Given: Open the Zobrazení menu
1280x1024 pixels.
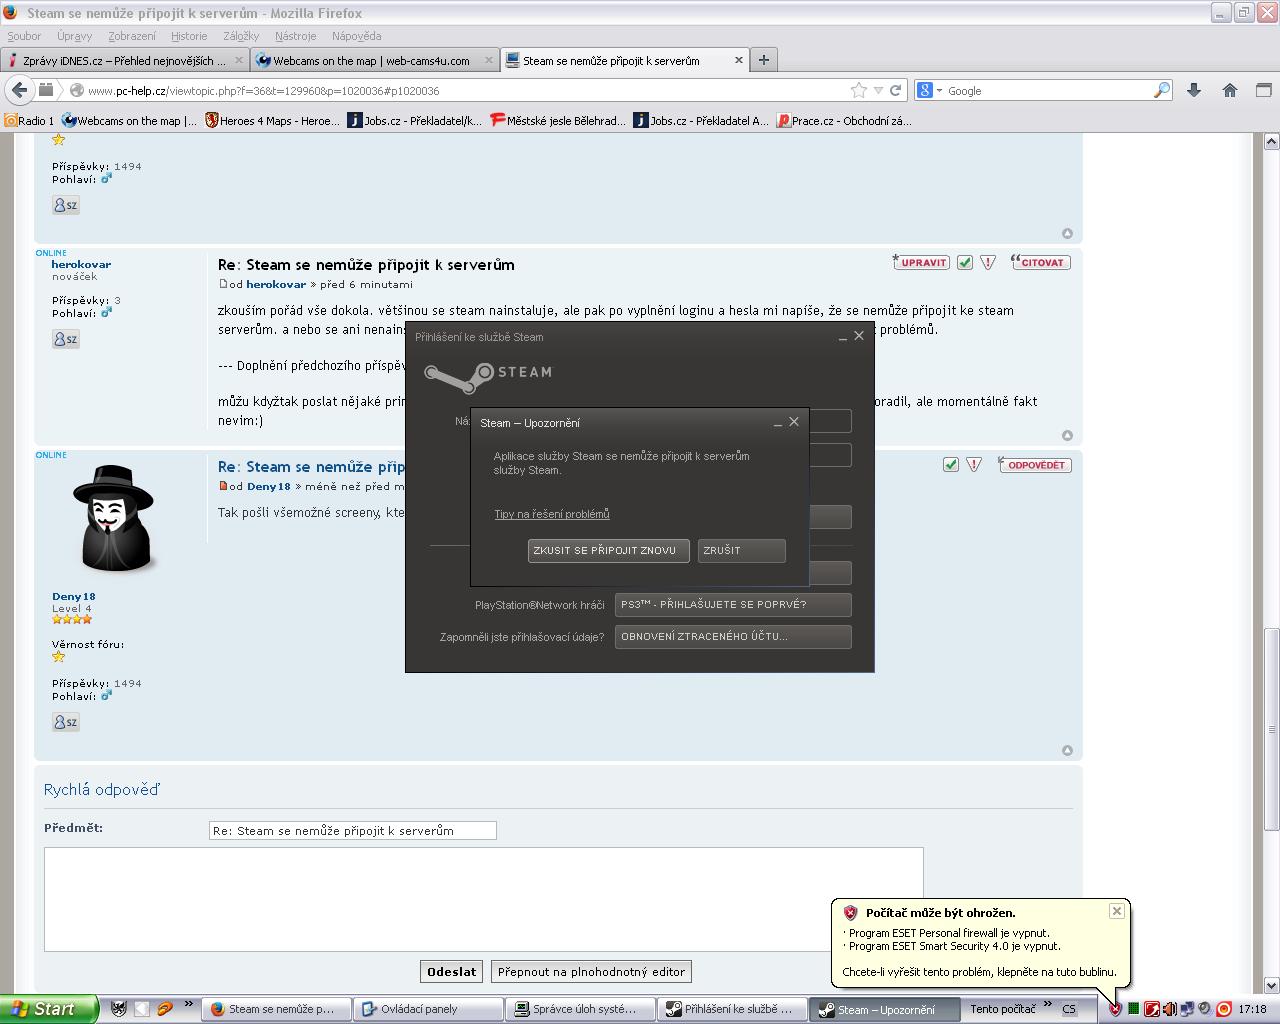Looking at the screenshot, I should 132,36.
